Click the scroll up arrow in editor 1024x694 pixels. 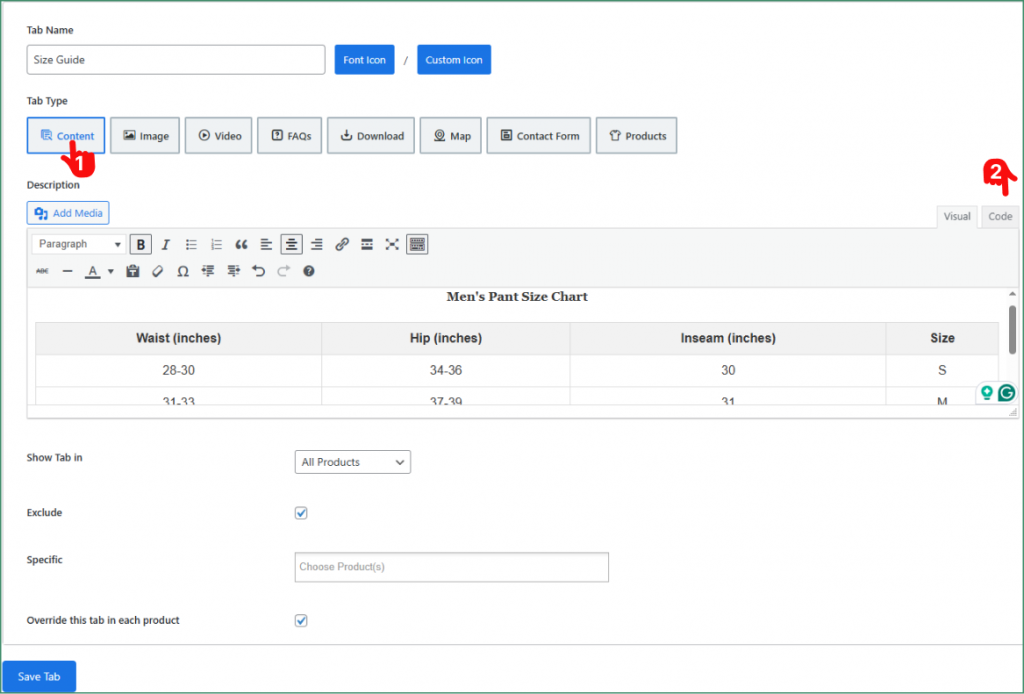(x=1012, y=294)
